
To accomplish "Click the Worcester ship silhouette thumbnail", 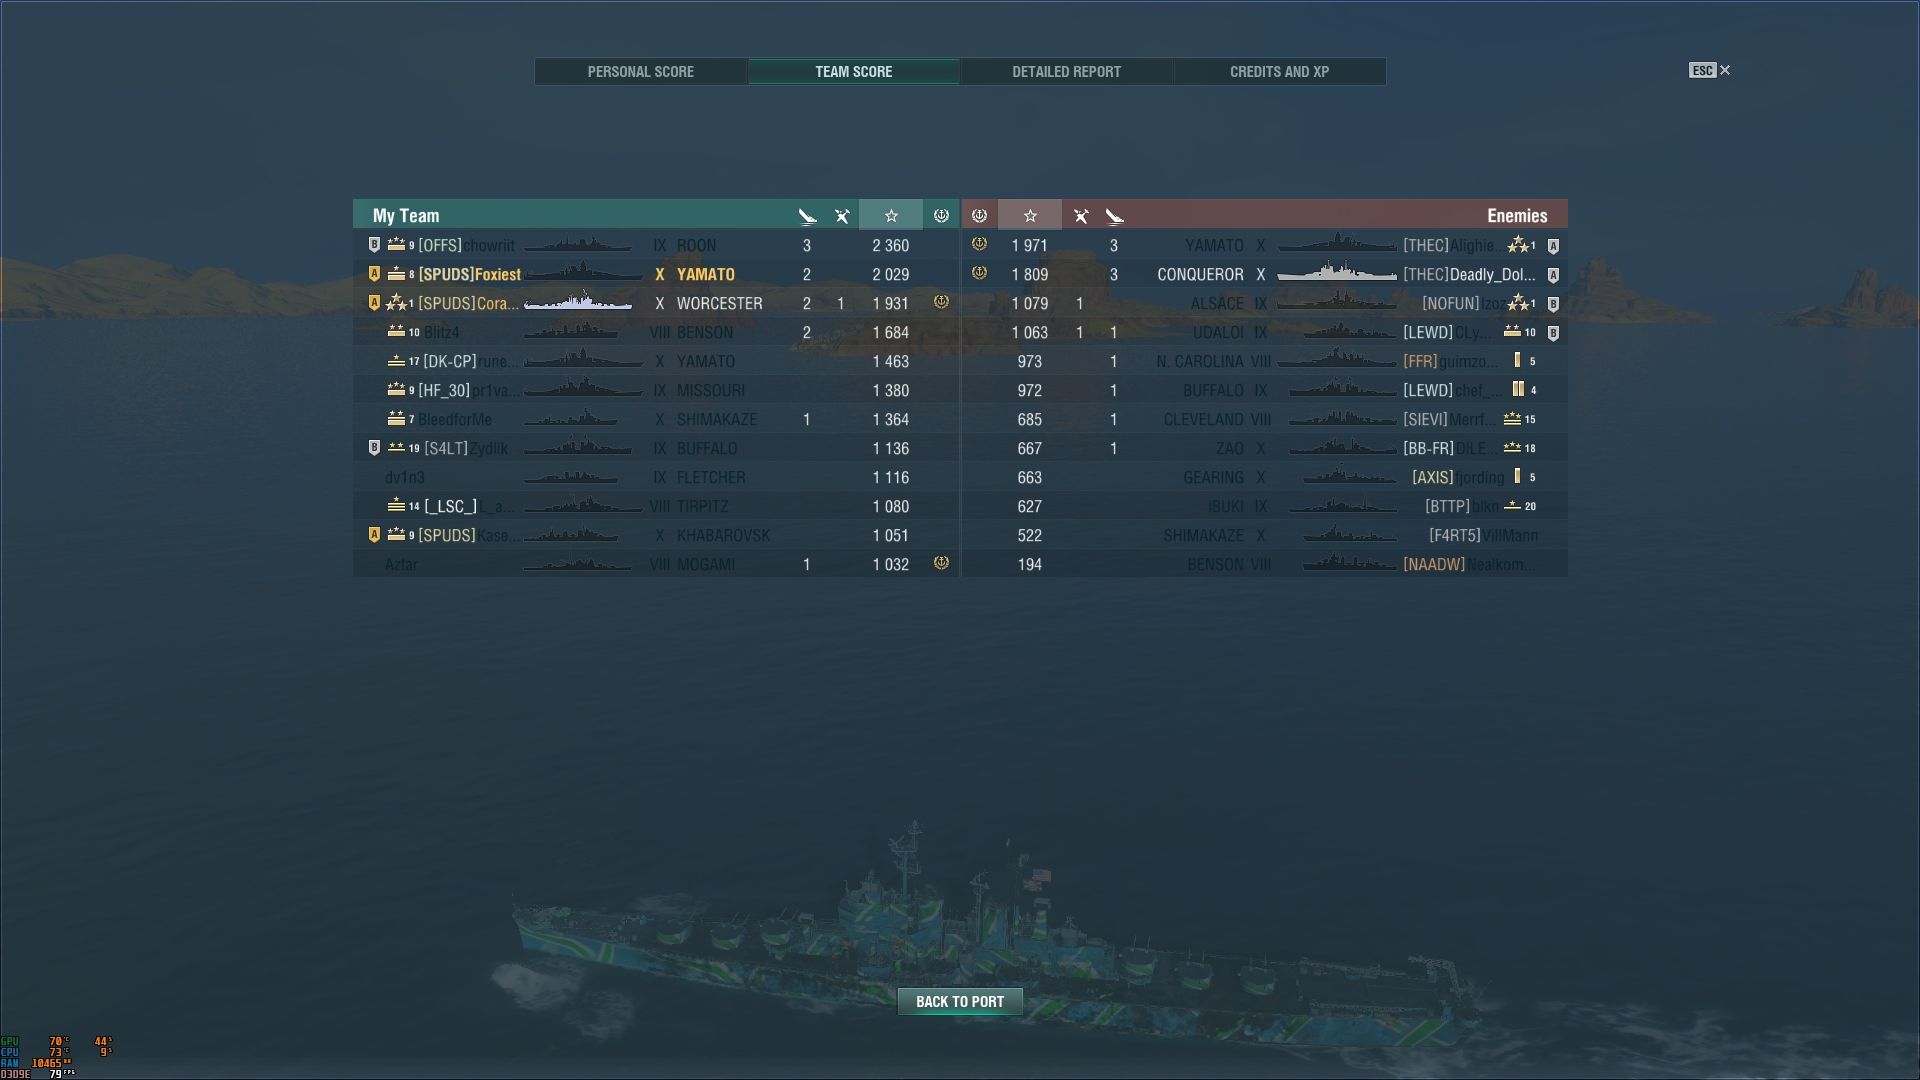I will point(578,302).
